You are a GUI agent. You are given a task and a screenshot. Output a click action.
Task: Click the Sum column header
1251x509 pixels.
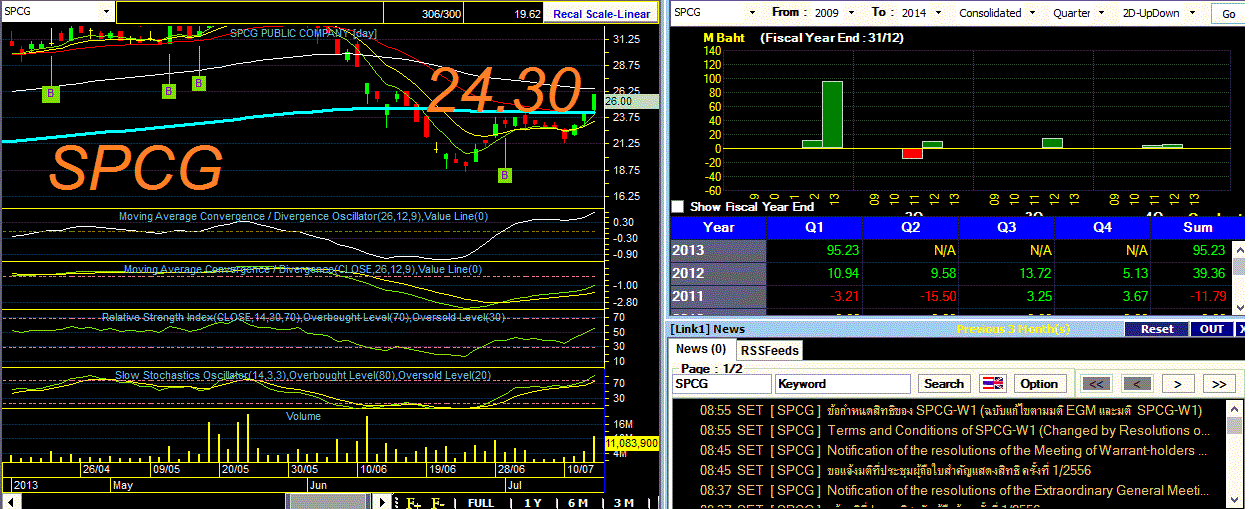tap(1198, 227)
